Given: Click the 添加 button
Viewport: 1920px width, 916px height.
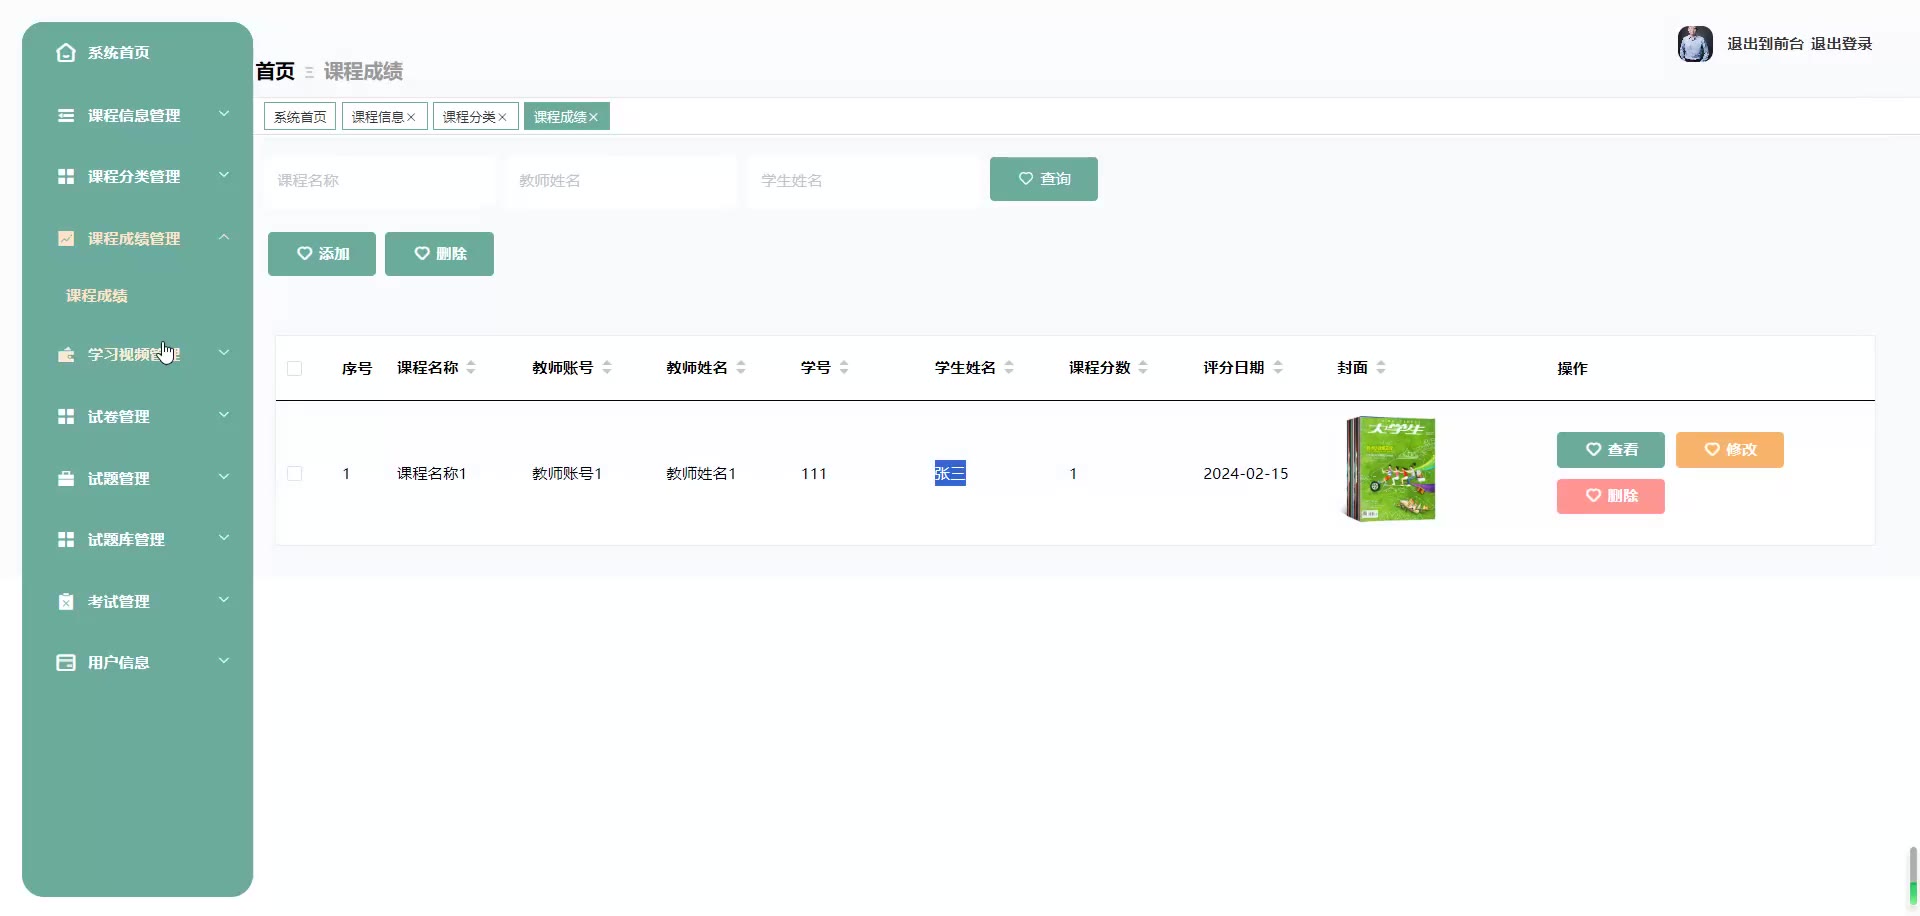Looking at the screenshot, I should pos(322,254).
